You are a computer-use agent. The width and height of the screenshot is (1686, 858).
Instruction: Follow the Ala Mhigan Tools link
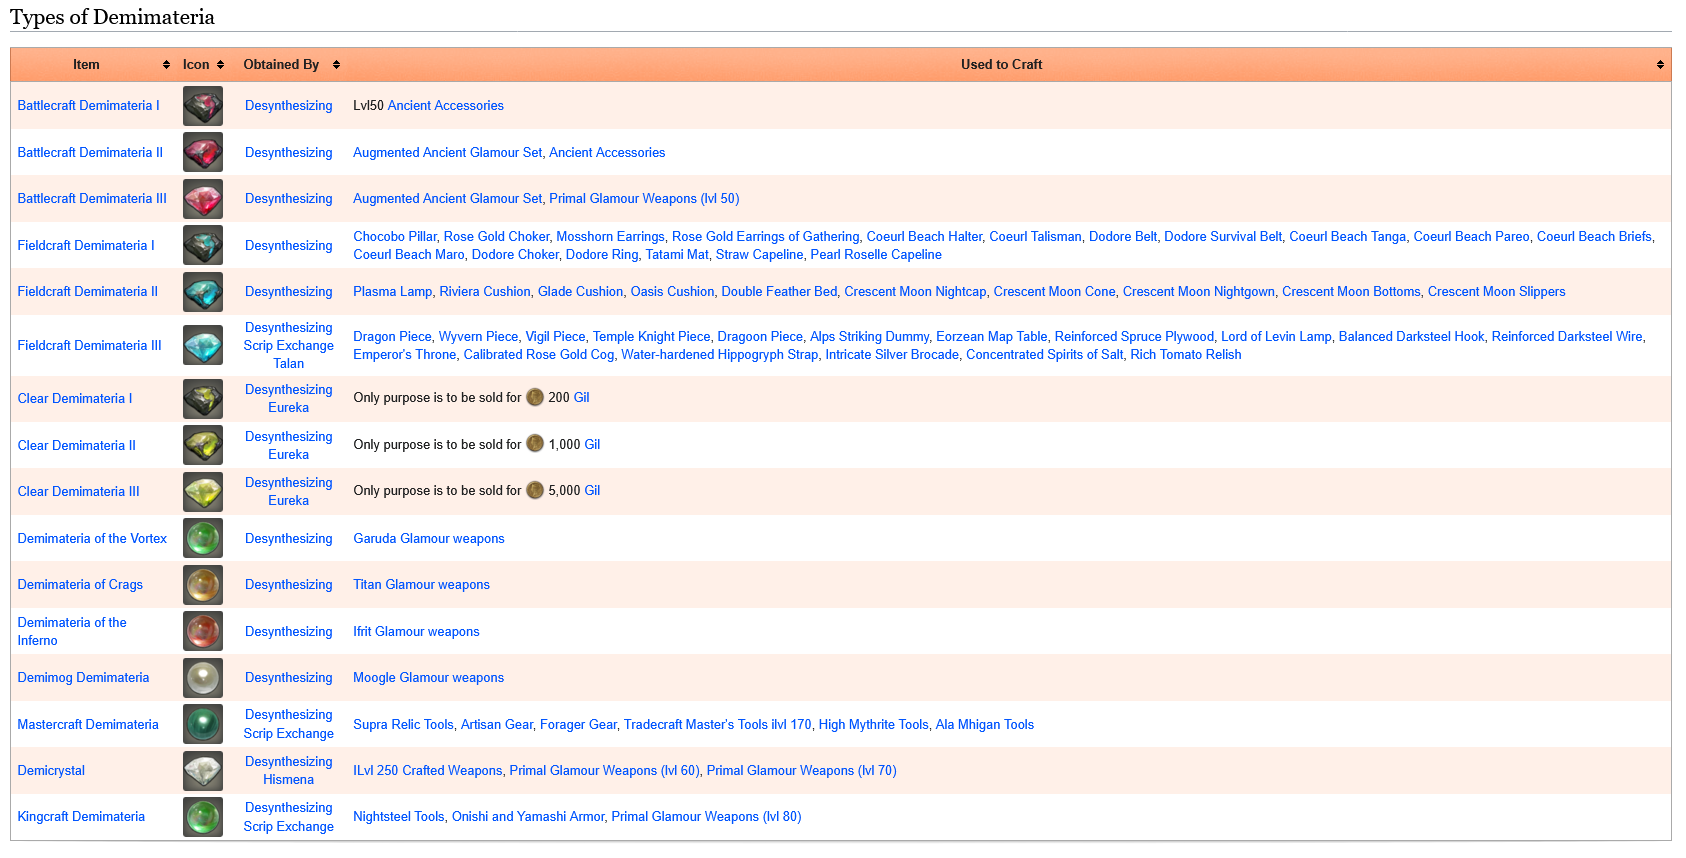985,725
